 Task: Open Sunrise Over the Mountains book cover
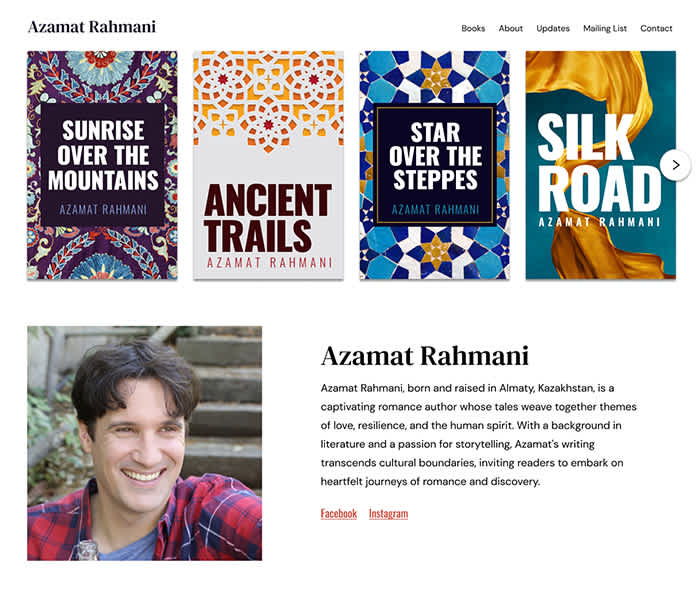[x=102, y=165]
